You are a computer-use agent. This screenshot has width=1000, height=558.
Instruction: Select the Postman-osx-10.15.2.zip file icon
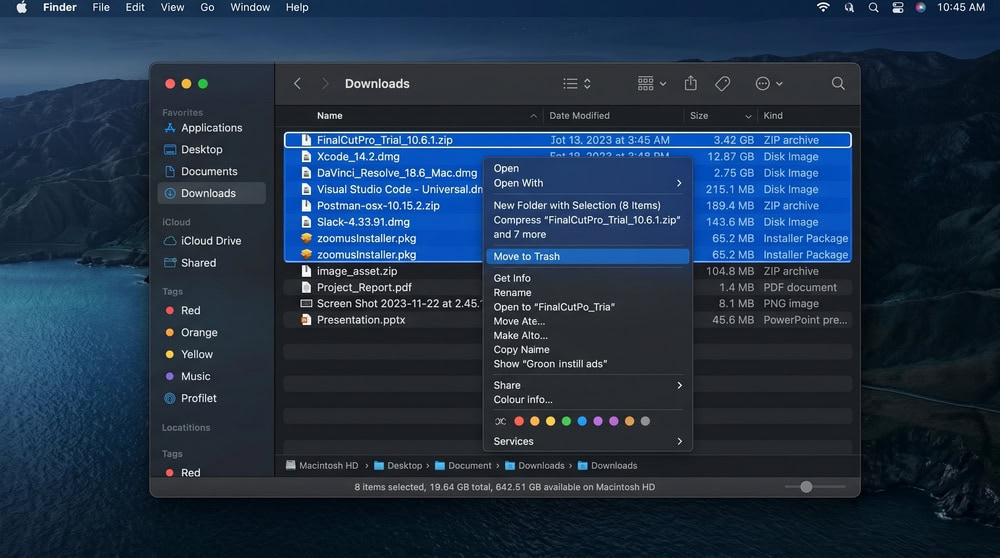pos(306,205)
